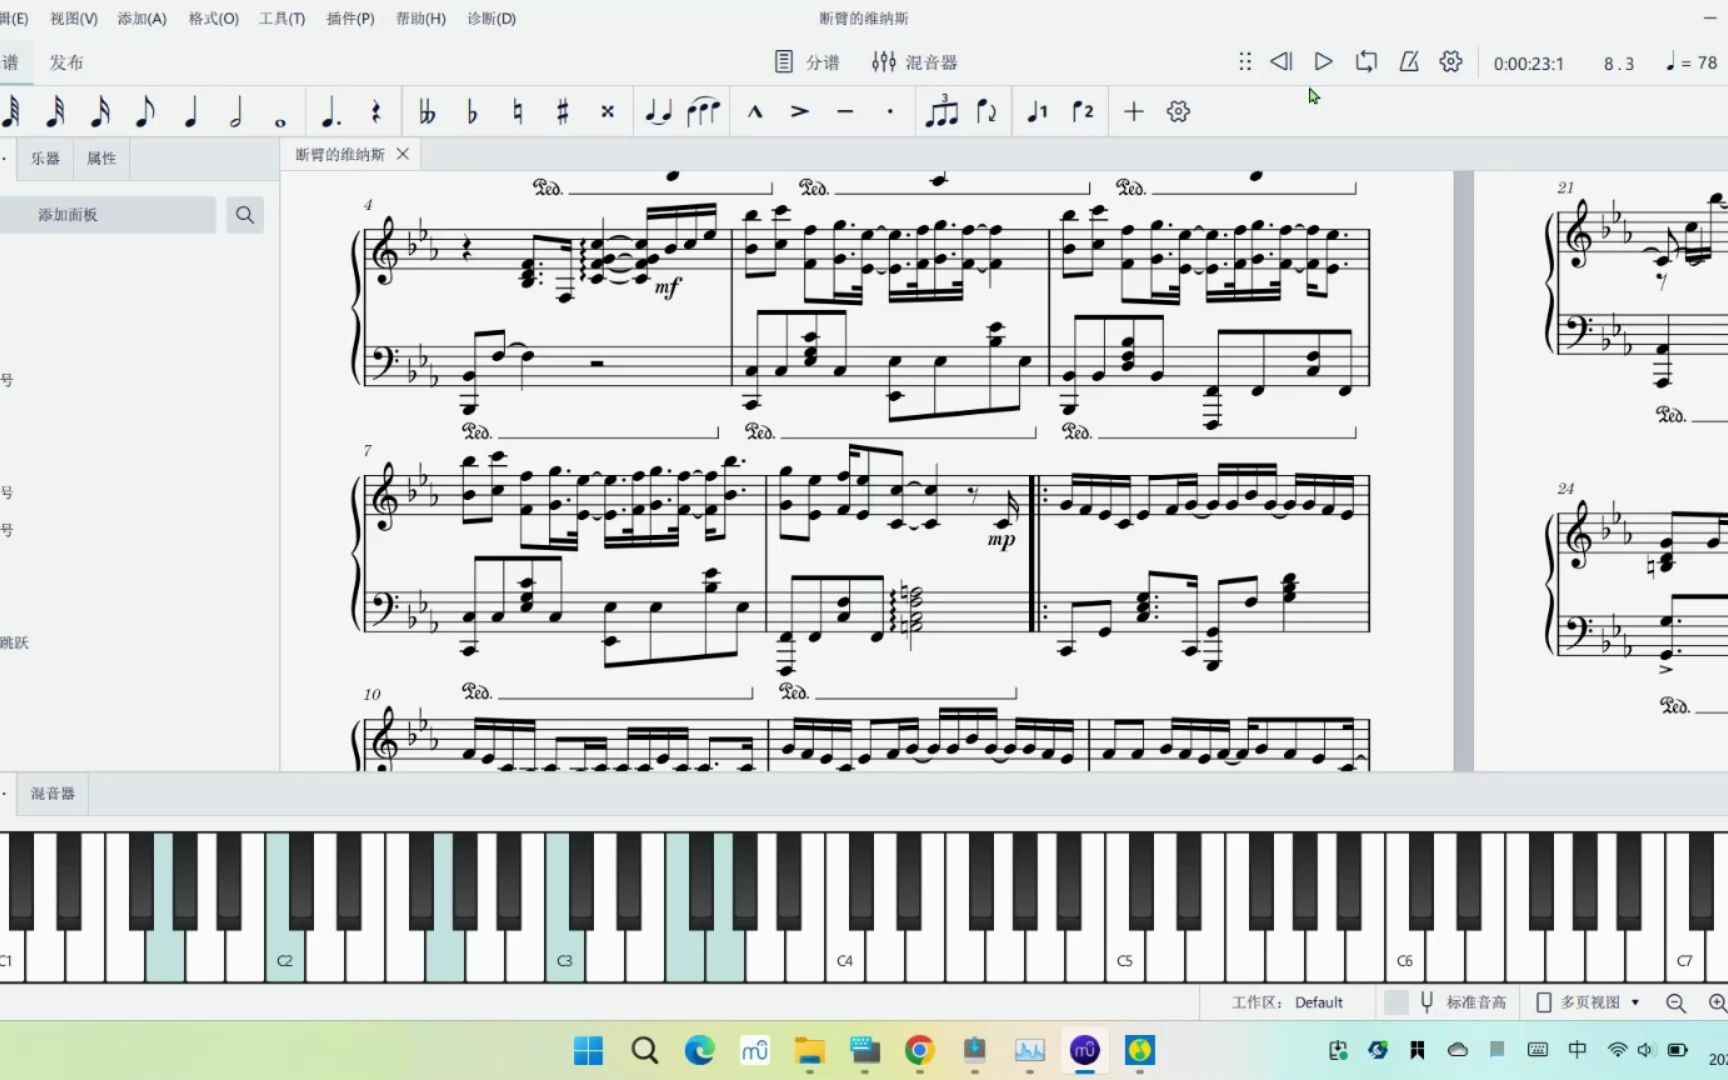Select the eighth note duration

pos(145,111)
